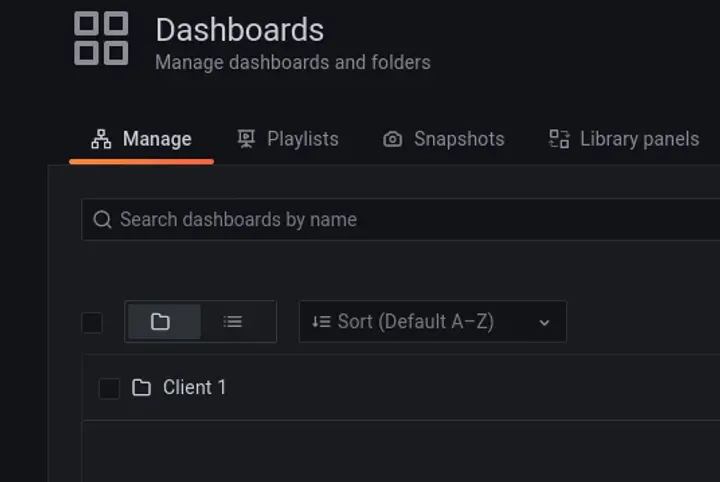
Task: Click the Dashboards grid icon
Action: (x=101, y=38)
